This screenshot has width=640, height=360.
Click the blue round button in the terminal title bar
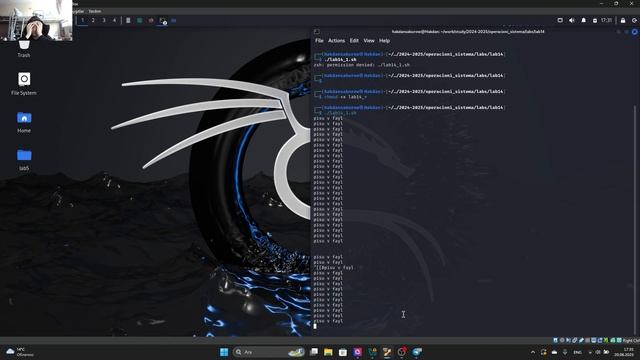pos(634,31)
